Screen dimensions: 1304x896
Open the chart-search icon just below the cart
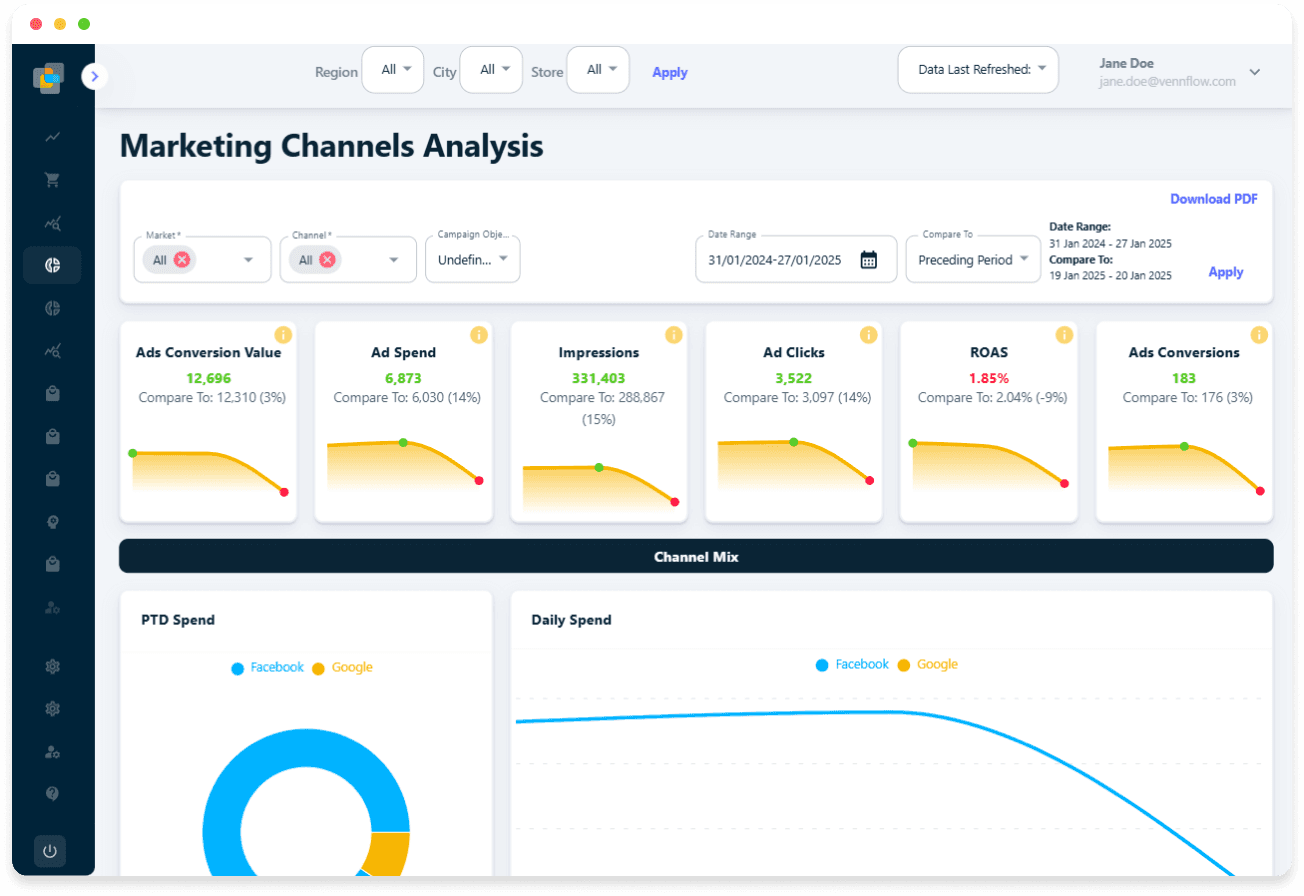[x=52, y=223]
